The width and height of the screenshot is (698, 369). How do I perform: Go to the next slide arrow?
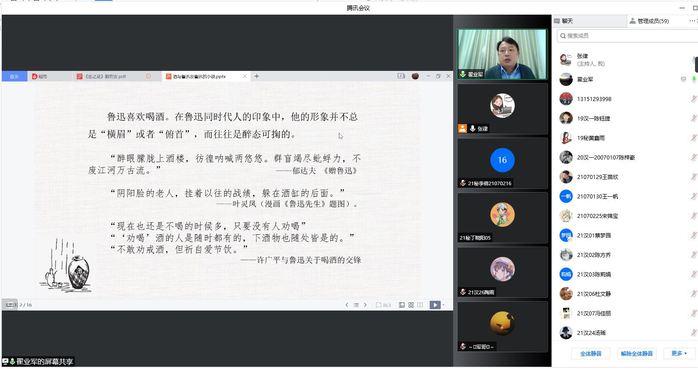pyautogui.click(x=365, y=305)
